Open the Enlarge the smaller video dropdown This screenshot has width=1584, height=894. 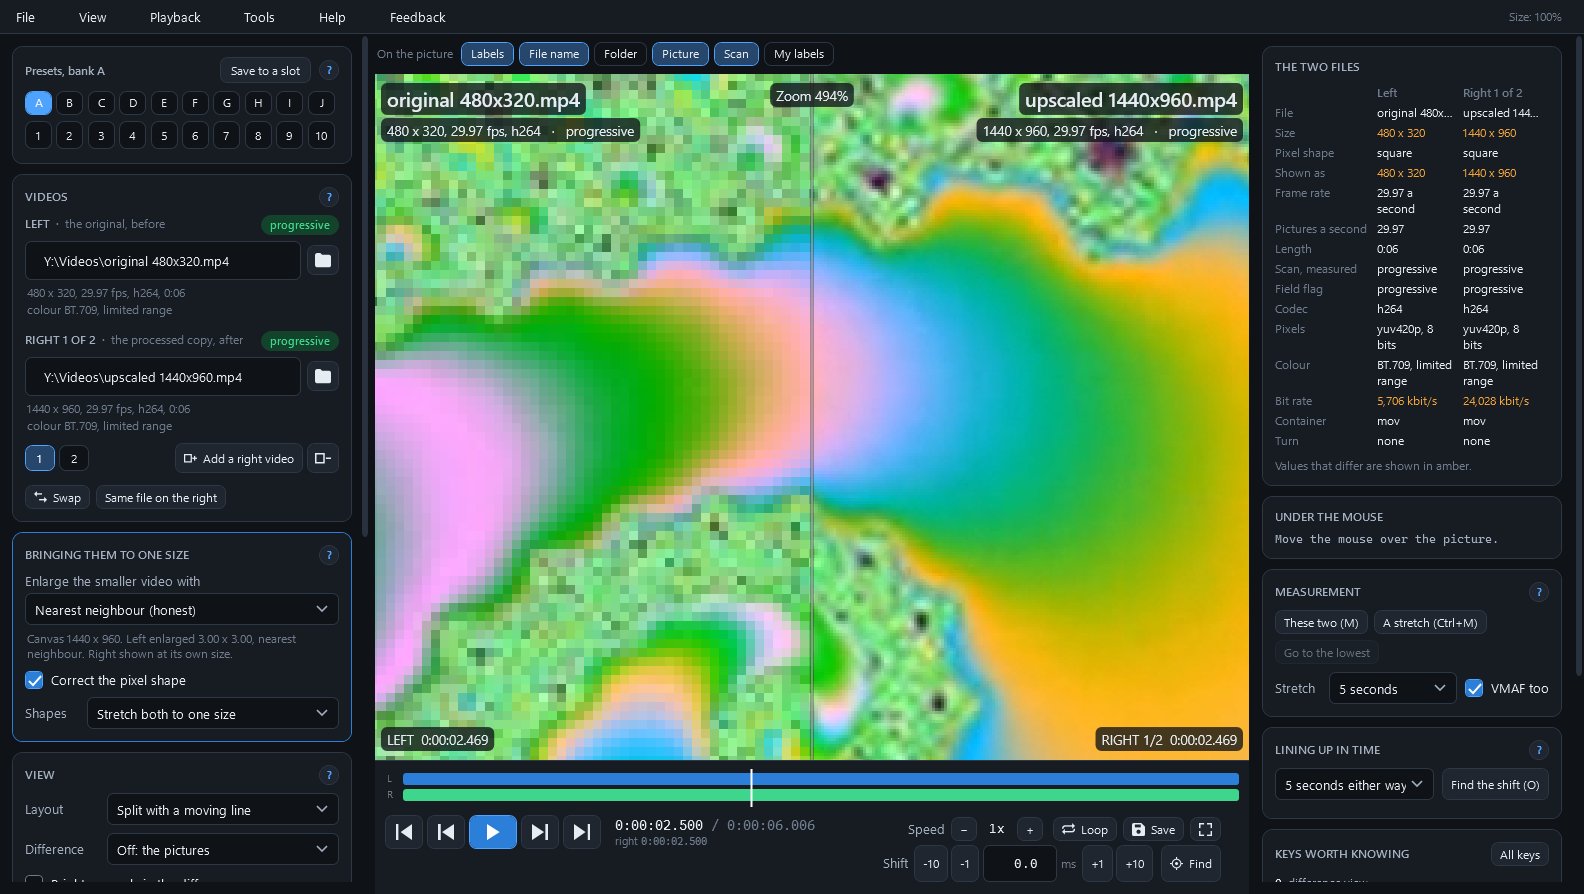coord(182,610)
